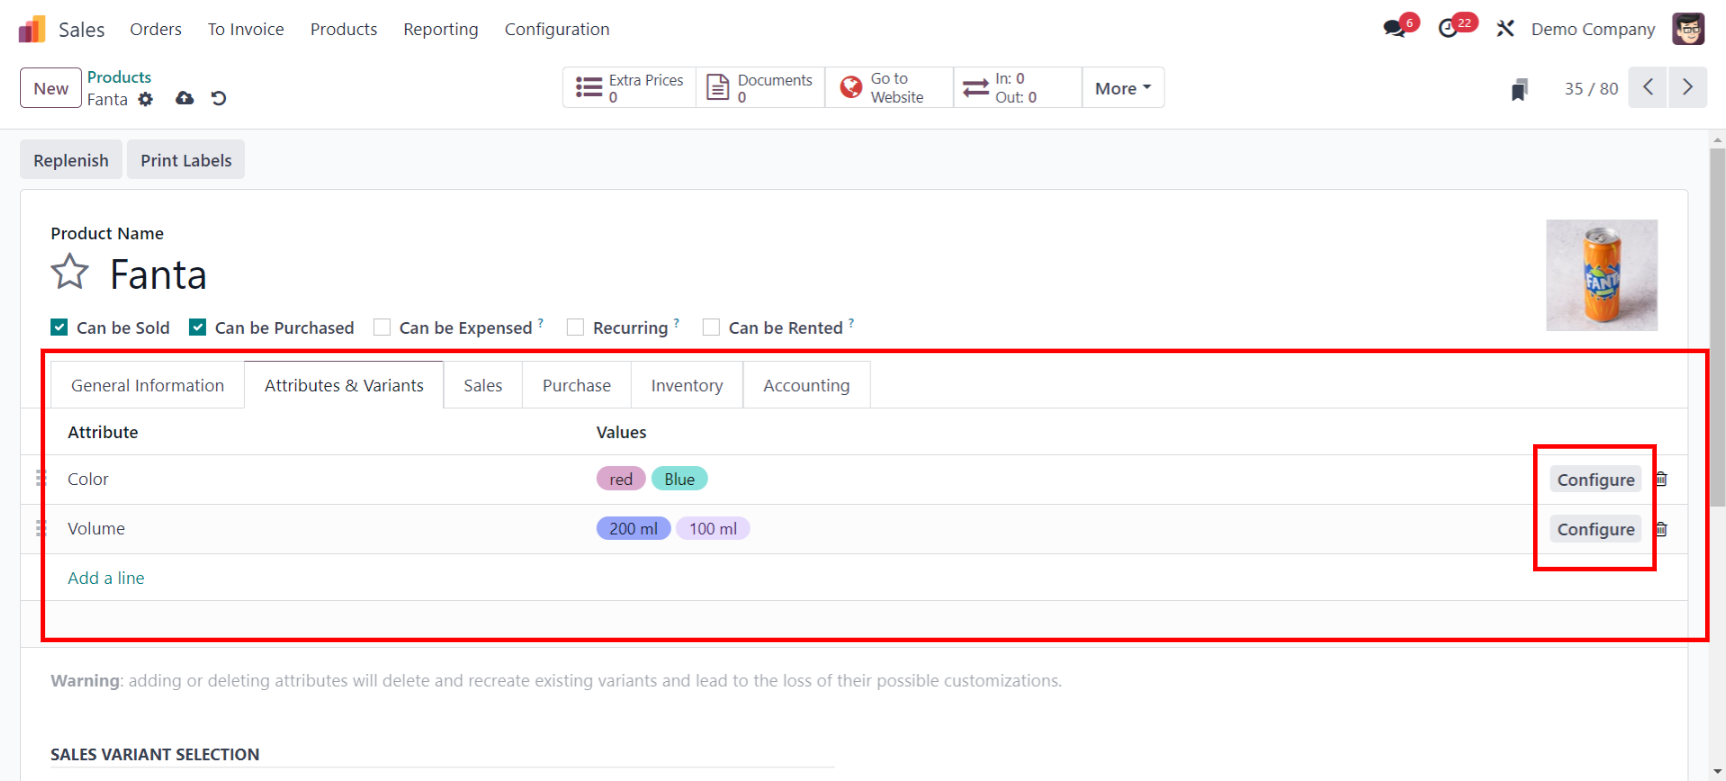Click the New button

[51, 88]
